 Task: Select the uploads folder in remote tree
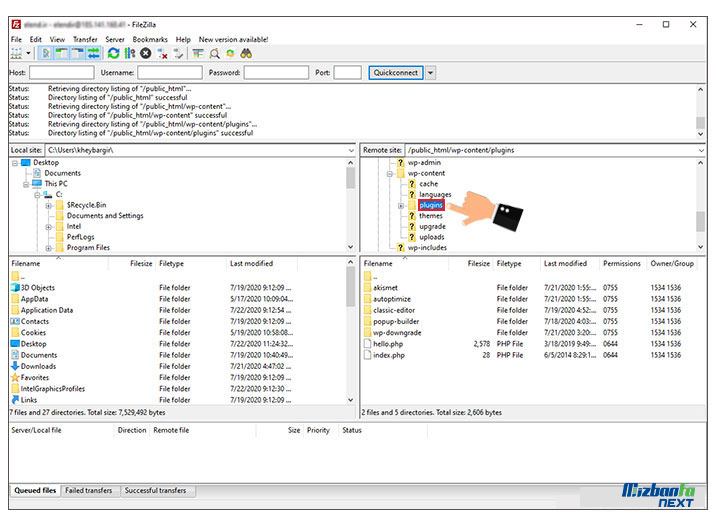432,237
